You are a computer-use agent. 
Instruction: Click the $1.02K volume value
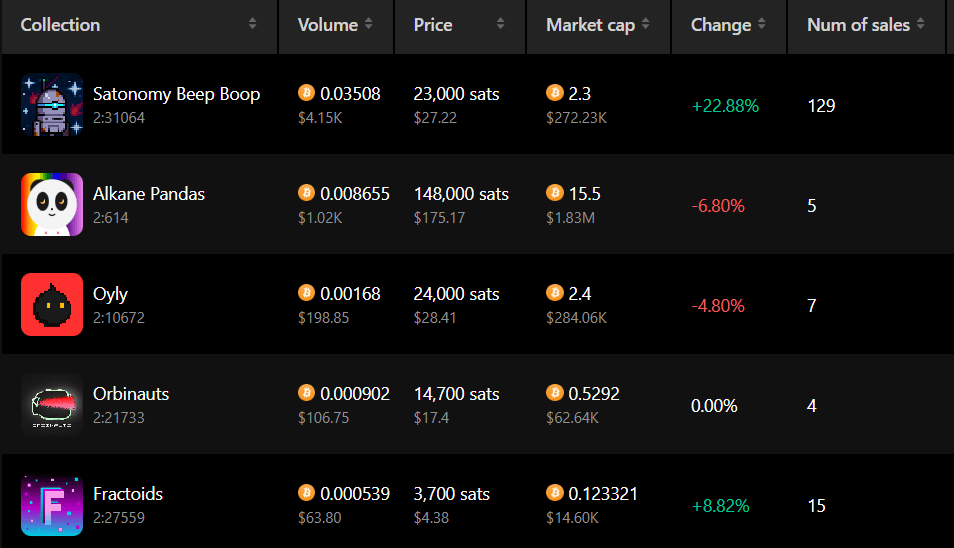click(320, 218)
